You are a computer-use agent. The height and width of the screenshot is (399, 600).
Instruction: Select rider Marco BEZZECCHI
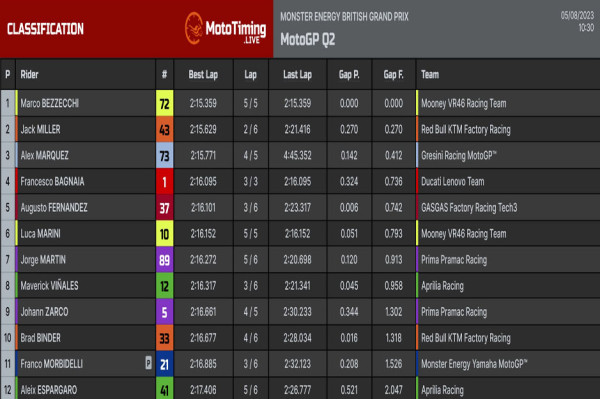(50, 103)
